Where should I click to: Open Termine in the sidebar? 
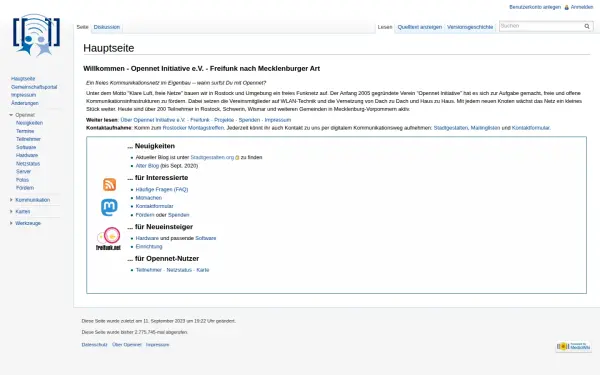[x=25, y=131]
